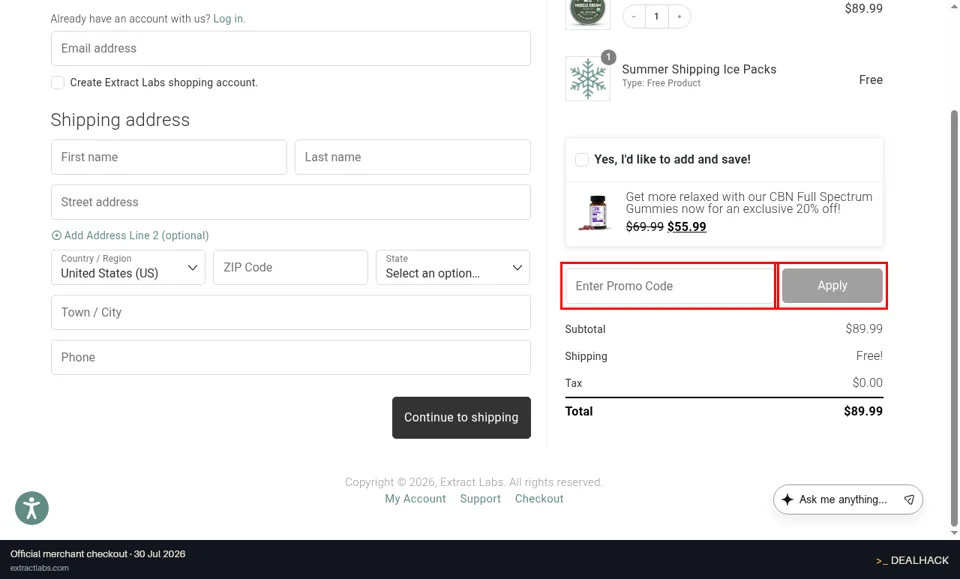Tick the 'Yes, I'd like to add and save' checkbox
Viewport: 960px width, 579px height.
[582, 159]
